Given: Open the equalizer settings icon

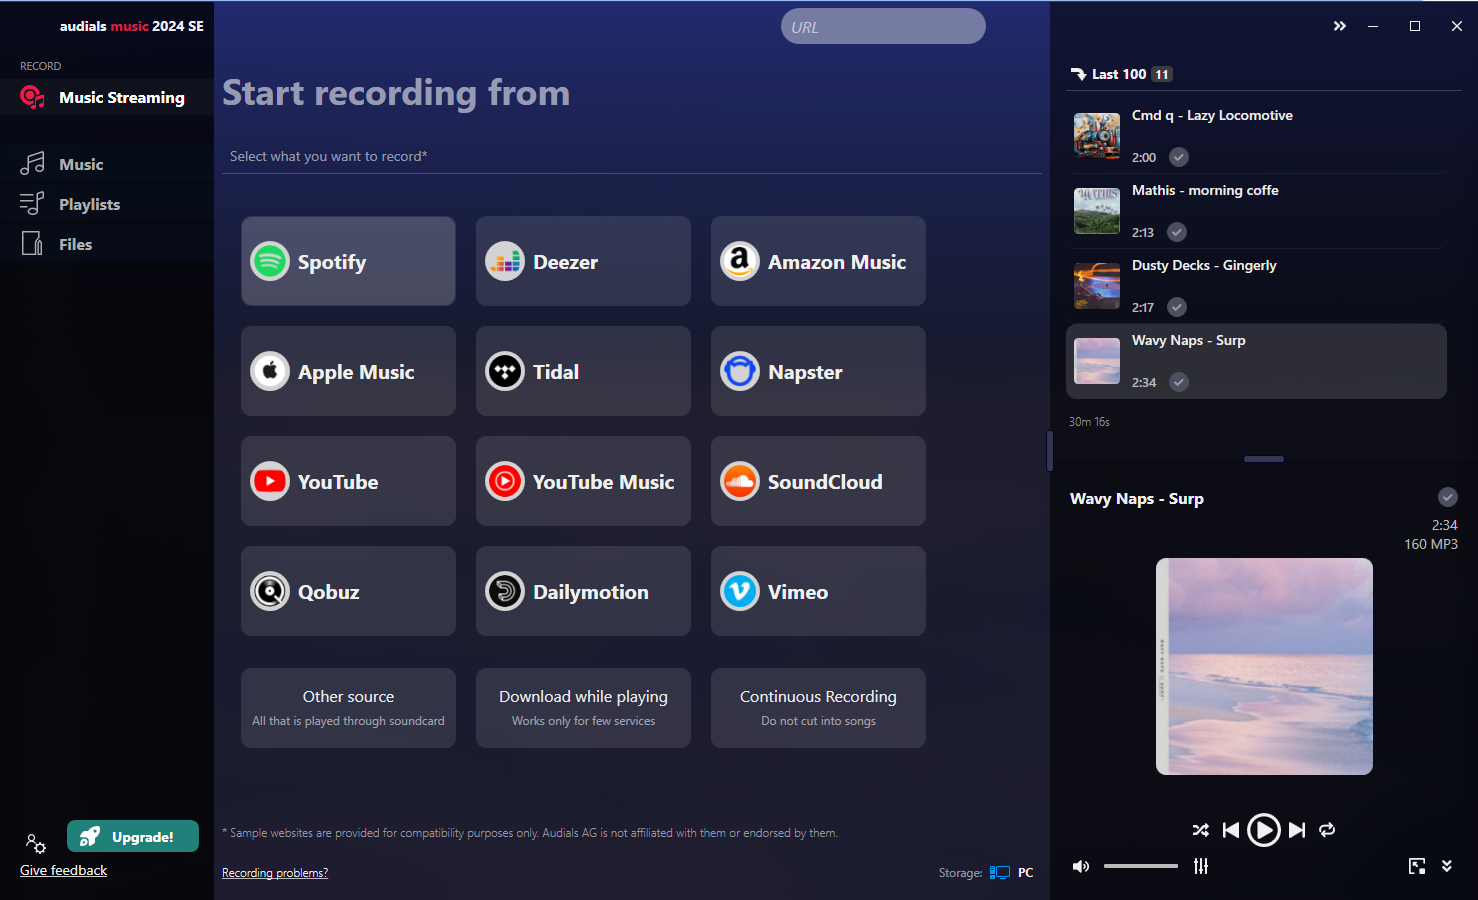Looking at the screenshot, I should point(1201,866).
